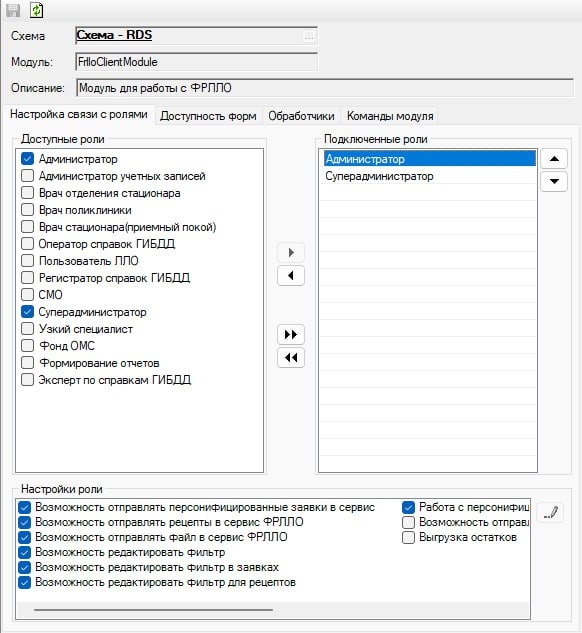The image size is (582, 633).
Task: Move selected role down with arrow
Action: [x=554, y=181]
